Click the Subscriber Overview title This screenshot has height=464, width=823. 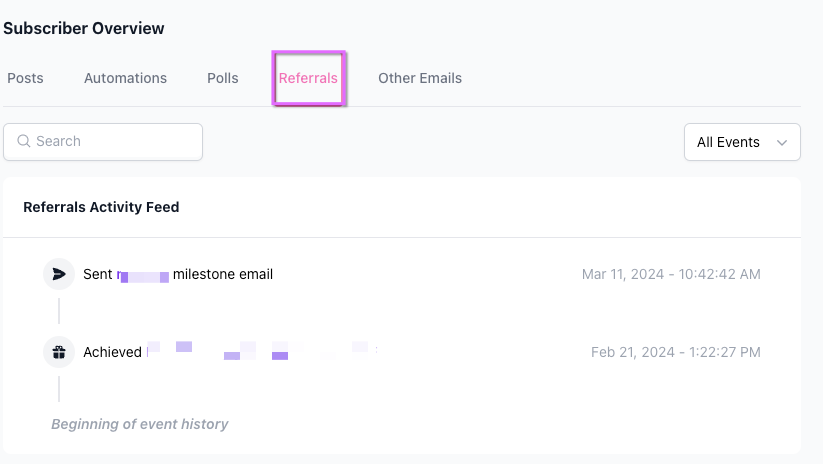(x=84, y=28)
